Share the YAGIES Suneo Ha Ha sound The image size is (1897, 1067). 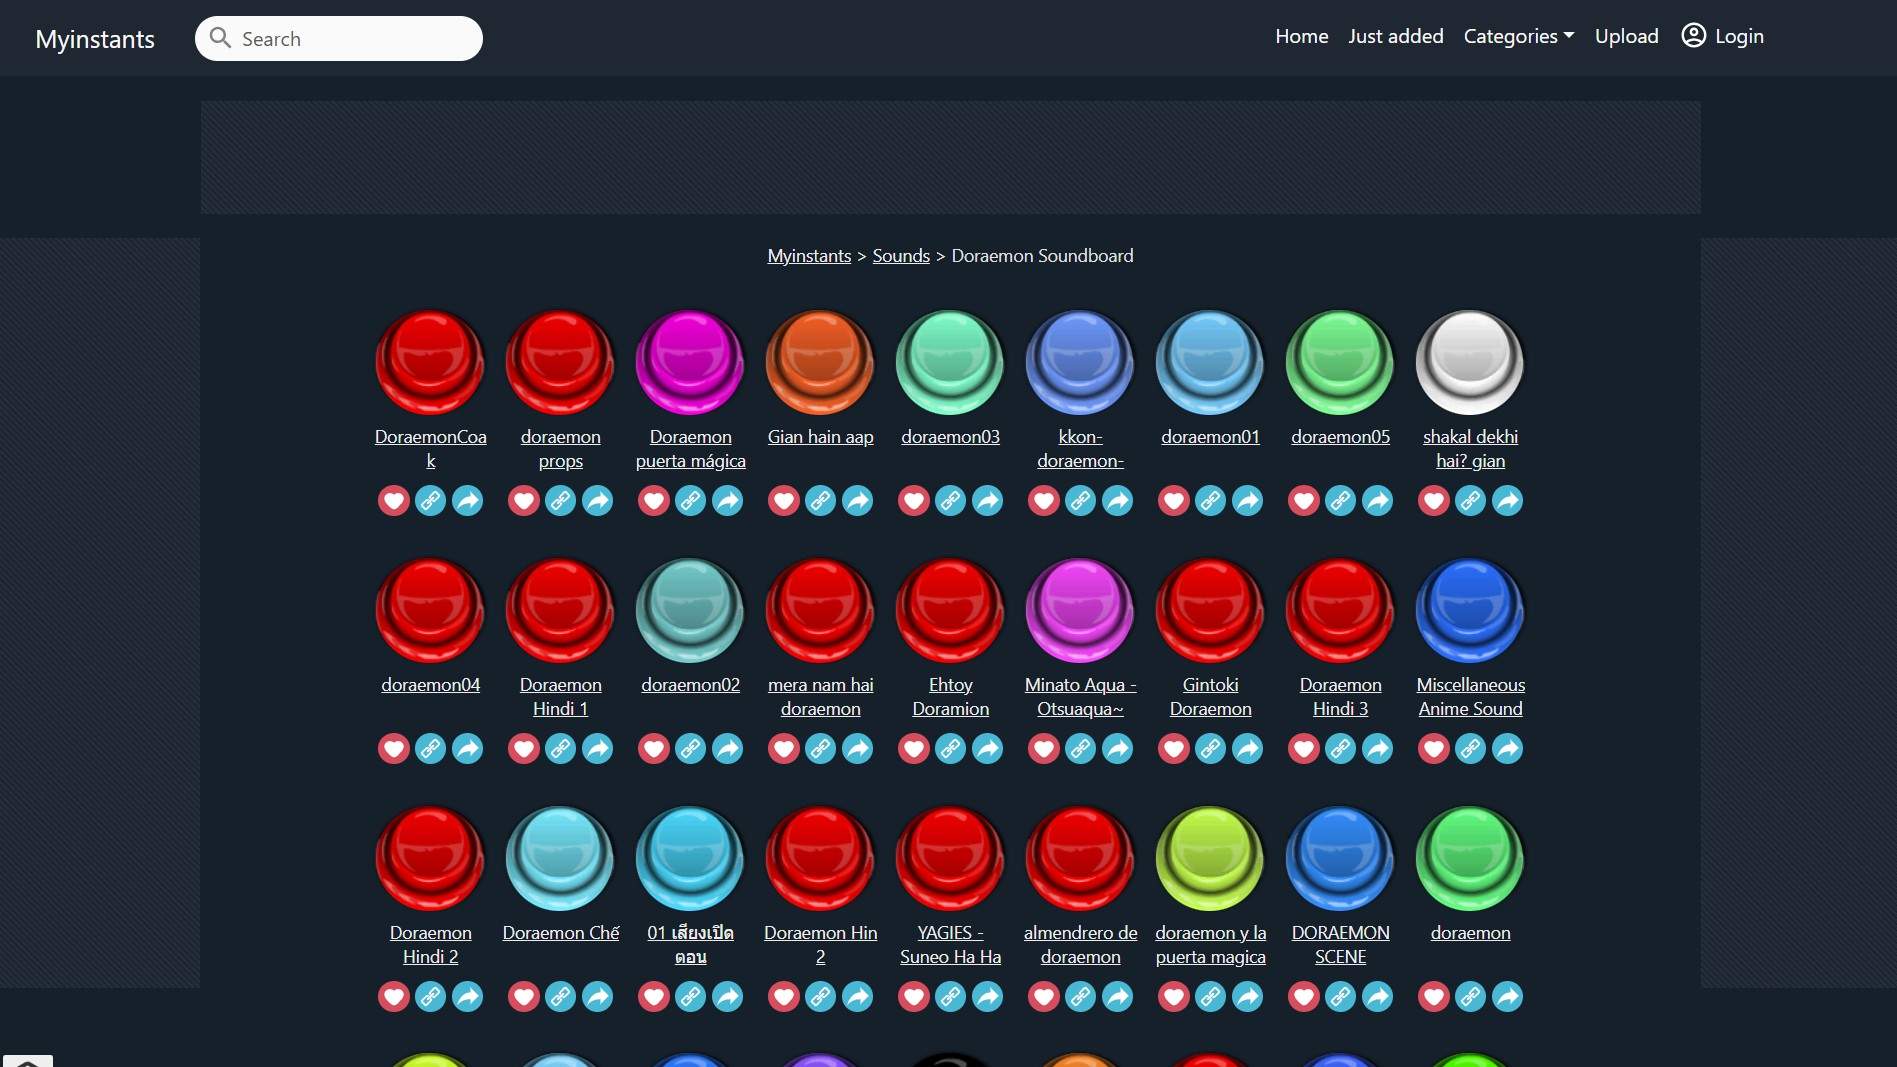click(987, 996)
